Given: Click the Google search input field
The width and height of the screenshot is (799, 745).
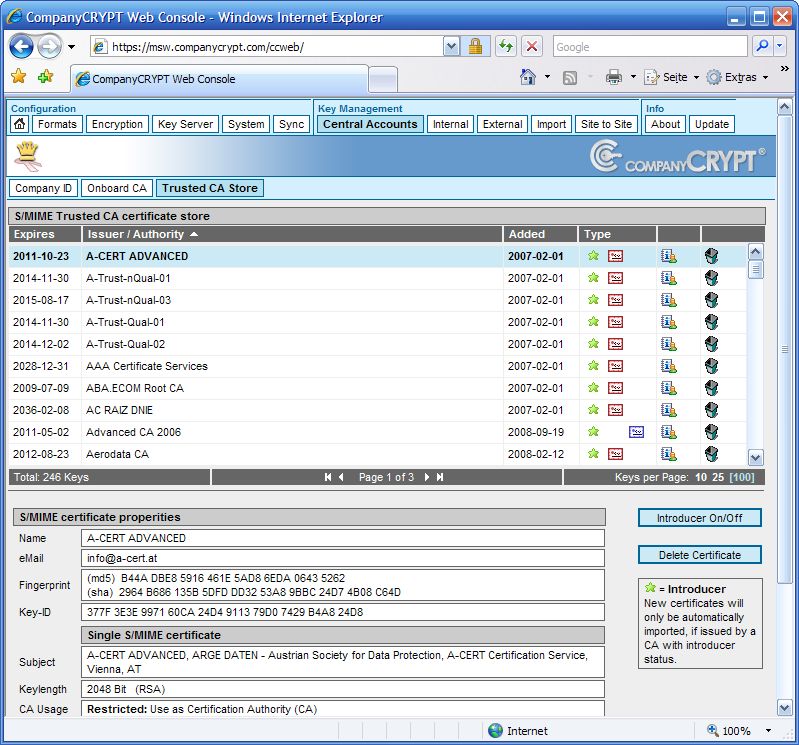Looking at the screenshot, I should (650, 47).
